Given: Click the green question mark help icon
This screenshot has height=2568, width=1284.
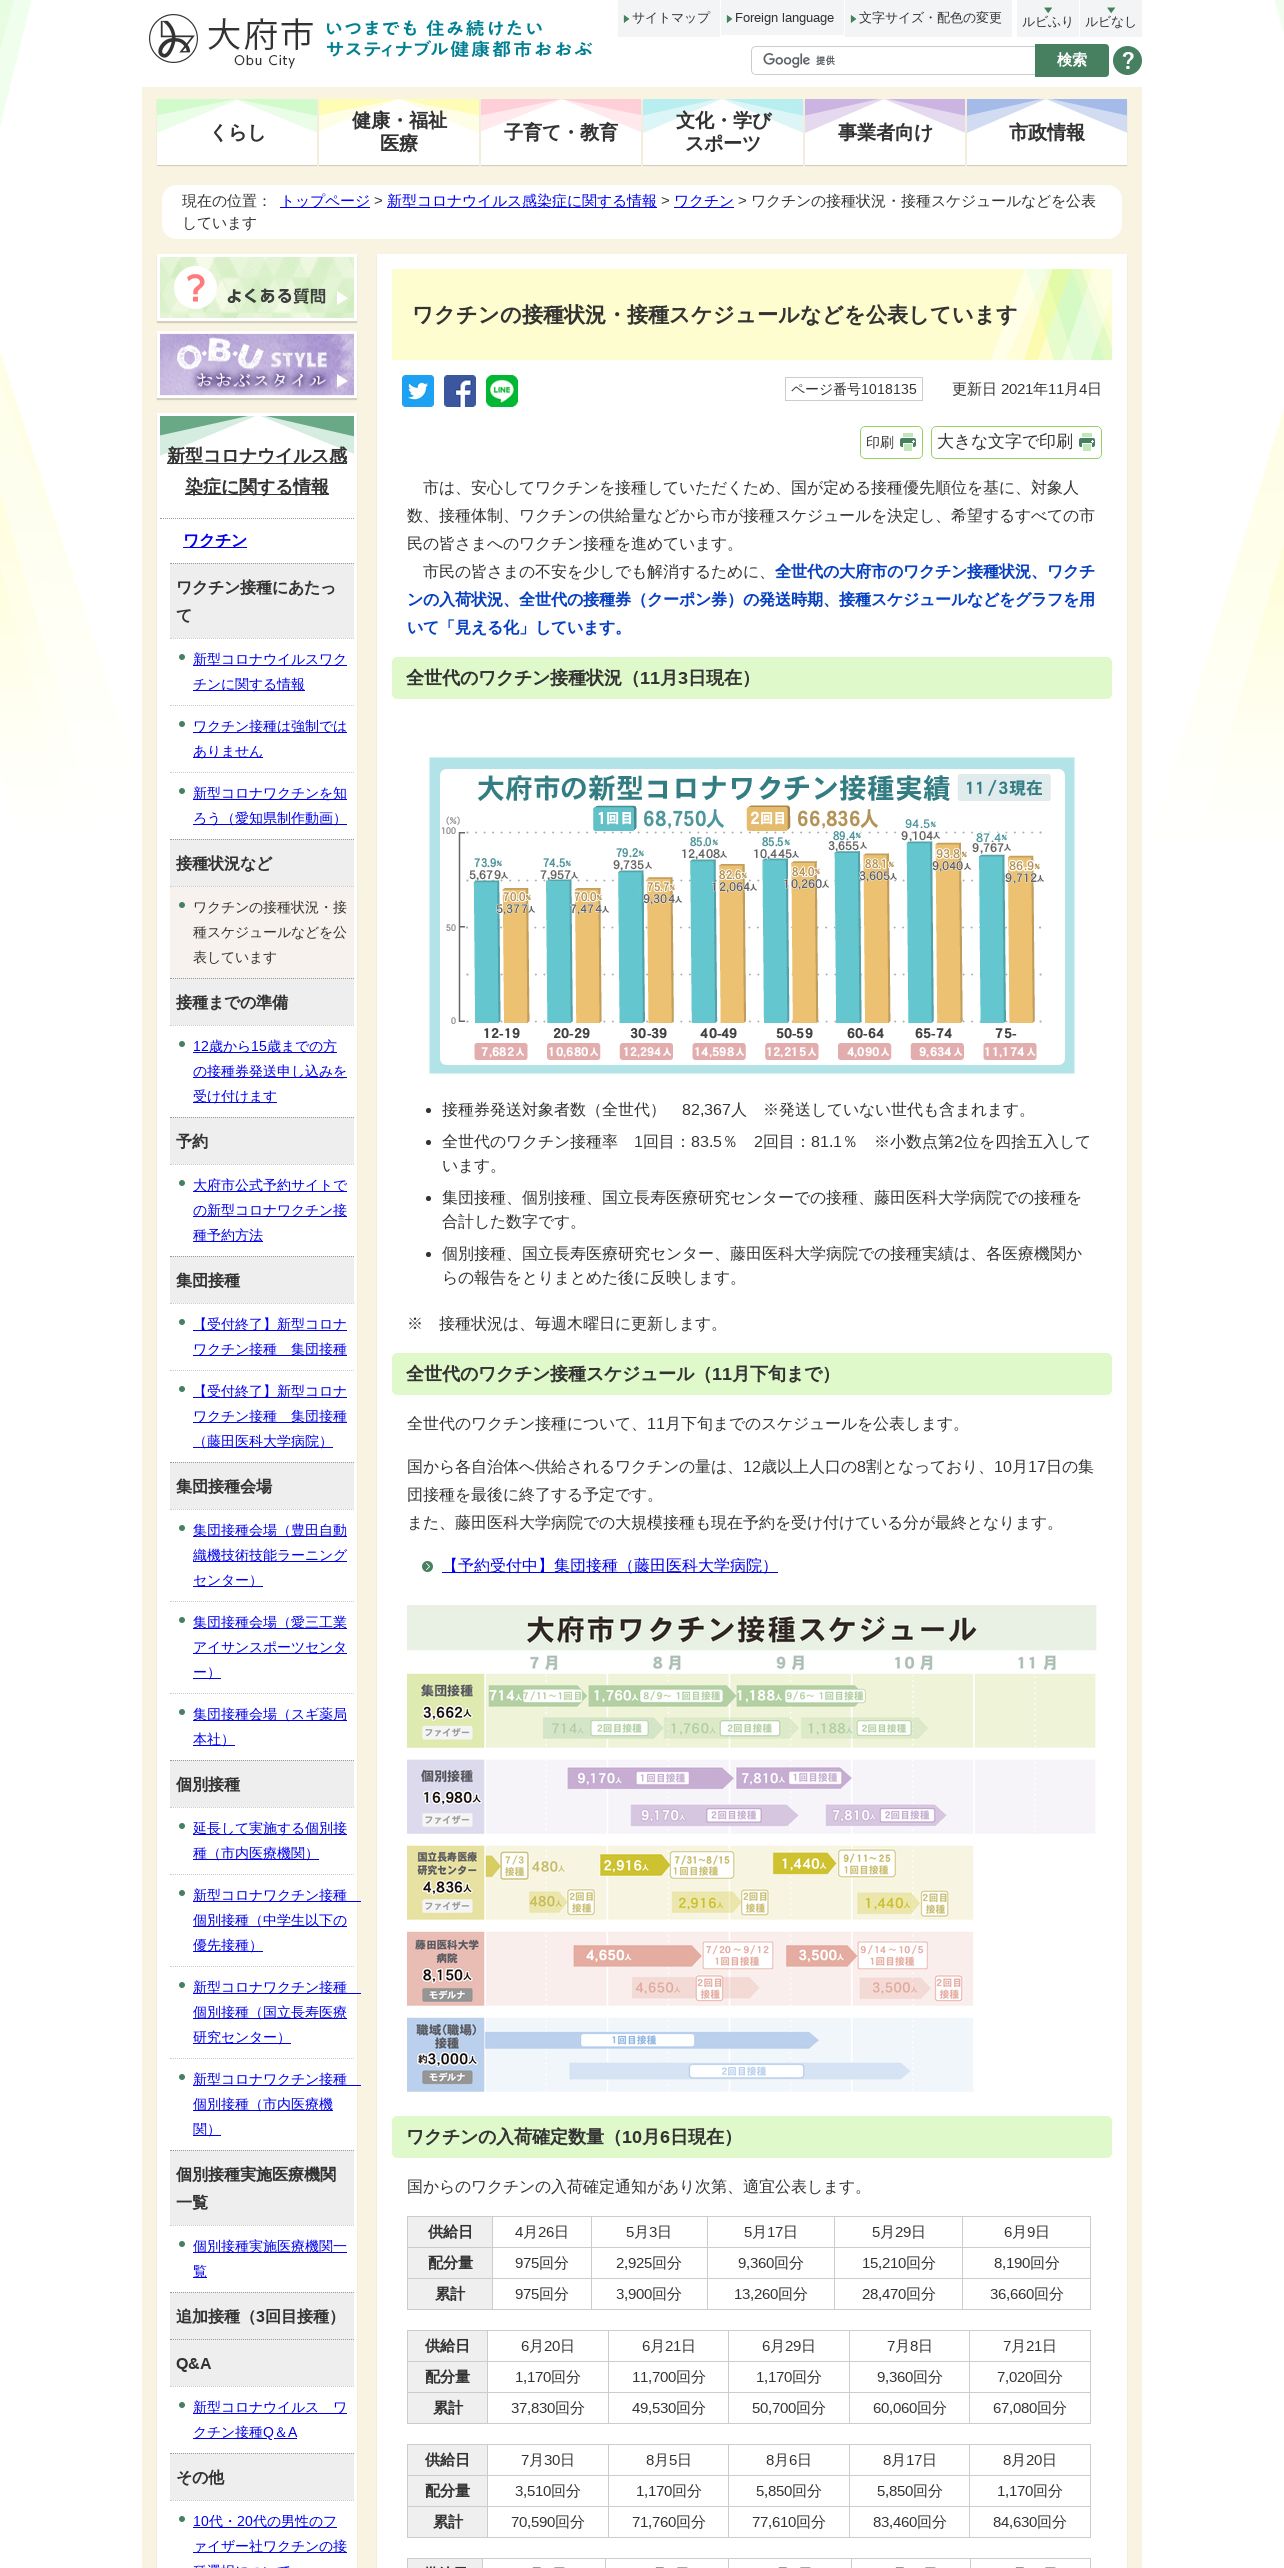Looking at the screenshot, I should click(1127, 61).
